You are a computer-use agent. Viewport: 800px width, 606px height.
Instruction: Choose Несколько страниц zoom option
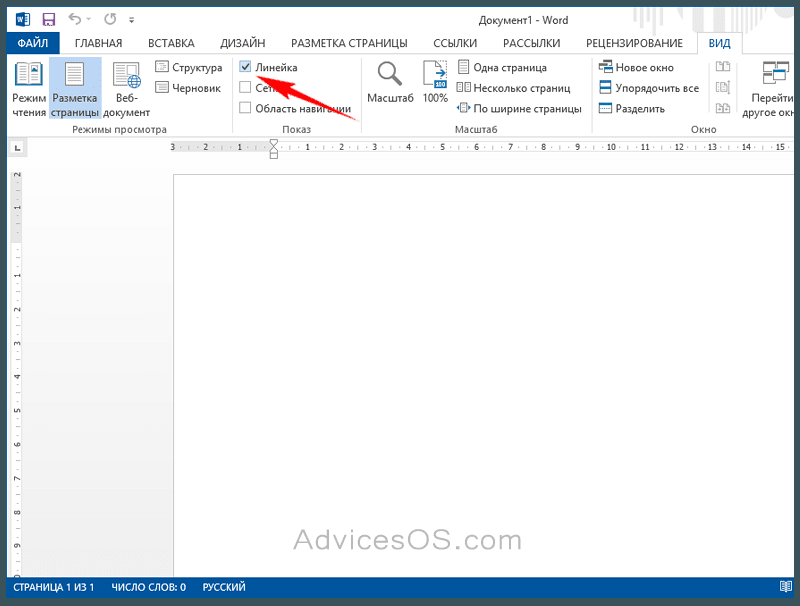coord(514,88)
